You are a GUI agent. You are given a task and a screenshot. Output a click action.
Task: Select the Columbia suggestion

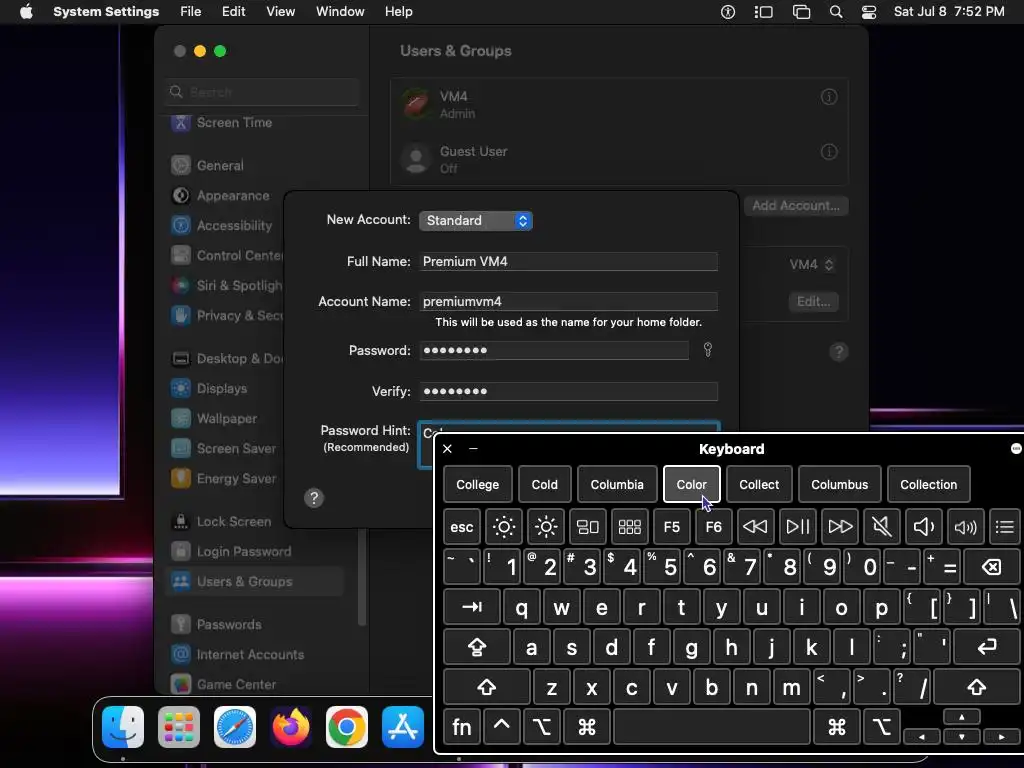pyautogui.click(x=617, y=485)
